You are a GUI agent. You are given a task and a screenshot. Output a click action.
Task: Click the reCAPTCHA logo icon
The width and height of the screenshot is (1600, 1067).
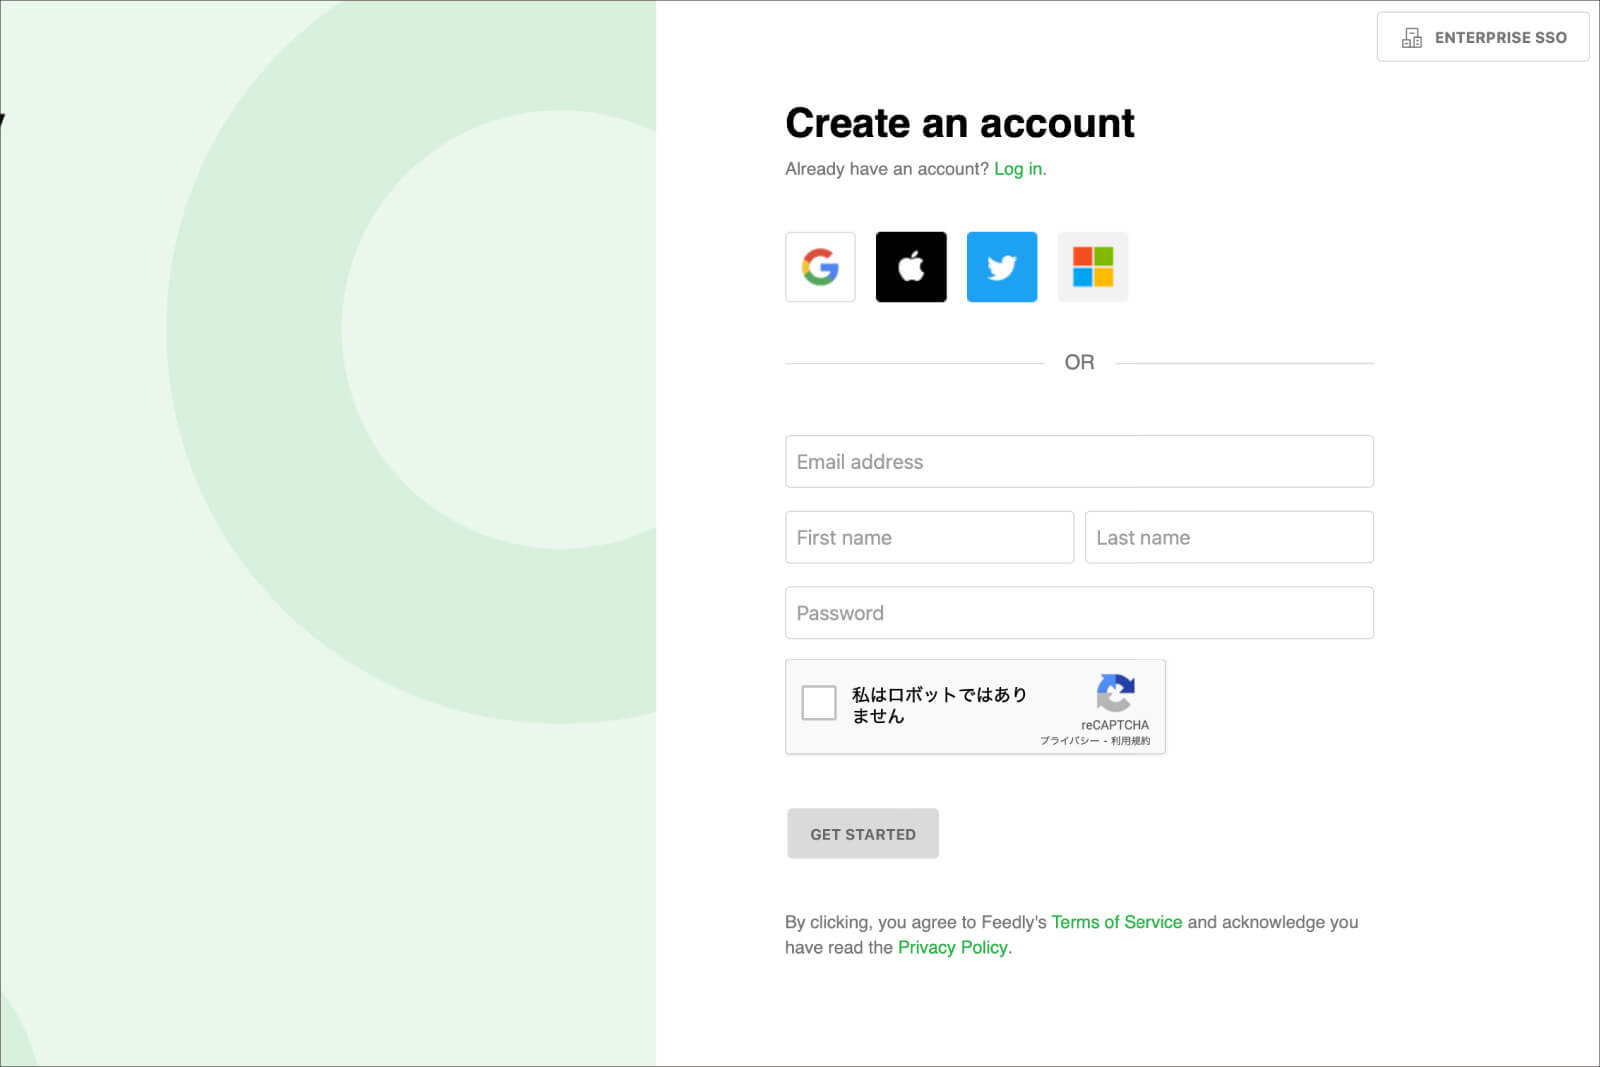tap(1115, 692)
